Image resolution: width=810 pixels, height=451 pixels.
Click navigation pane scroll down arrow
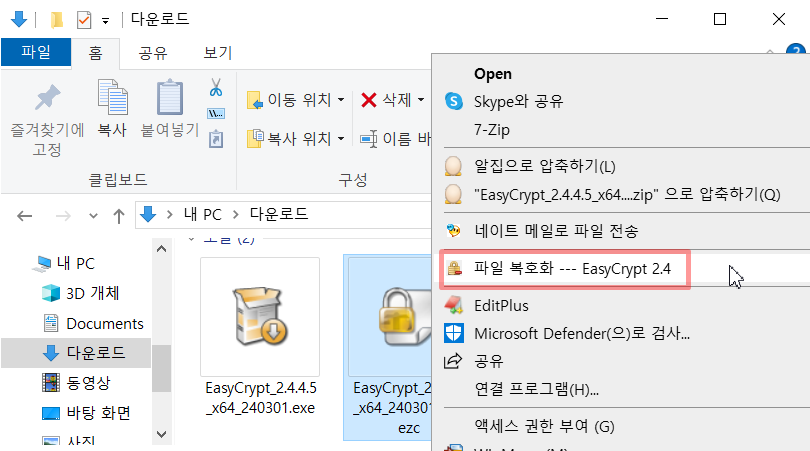pyautogui.click(x=161, y=434)
